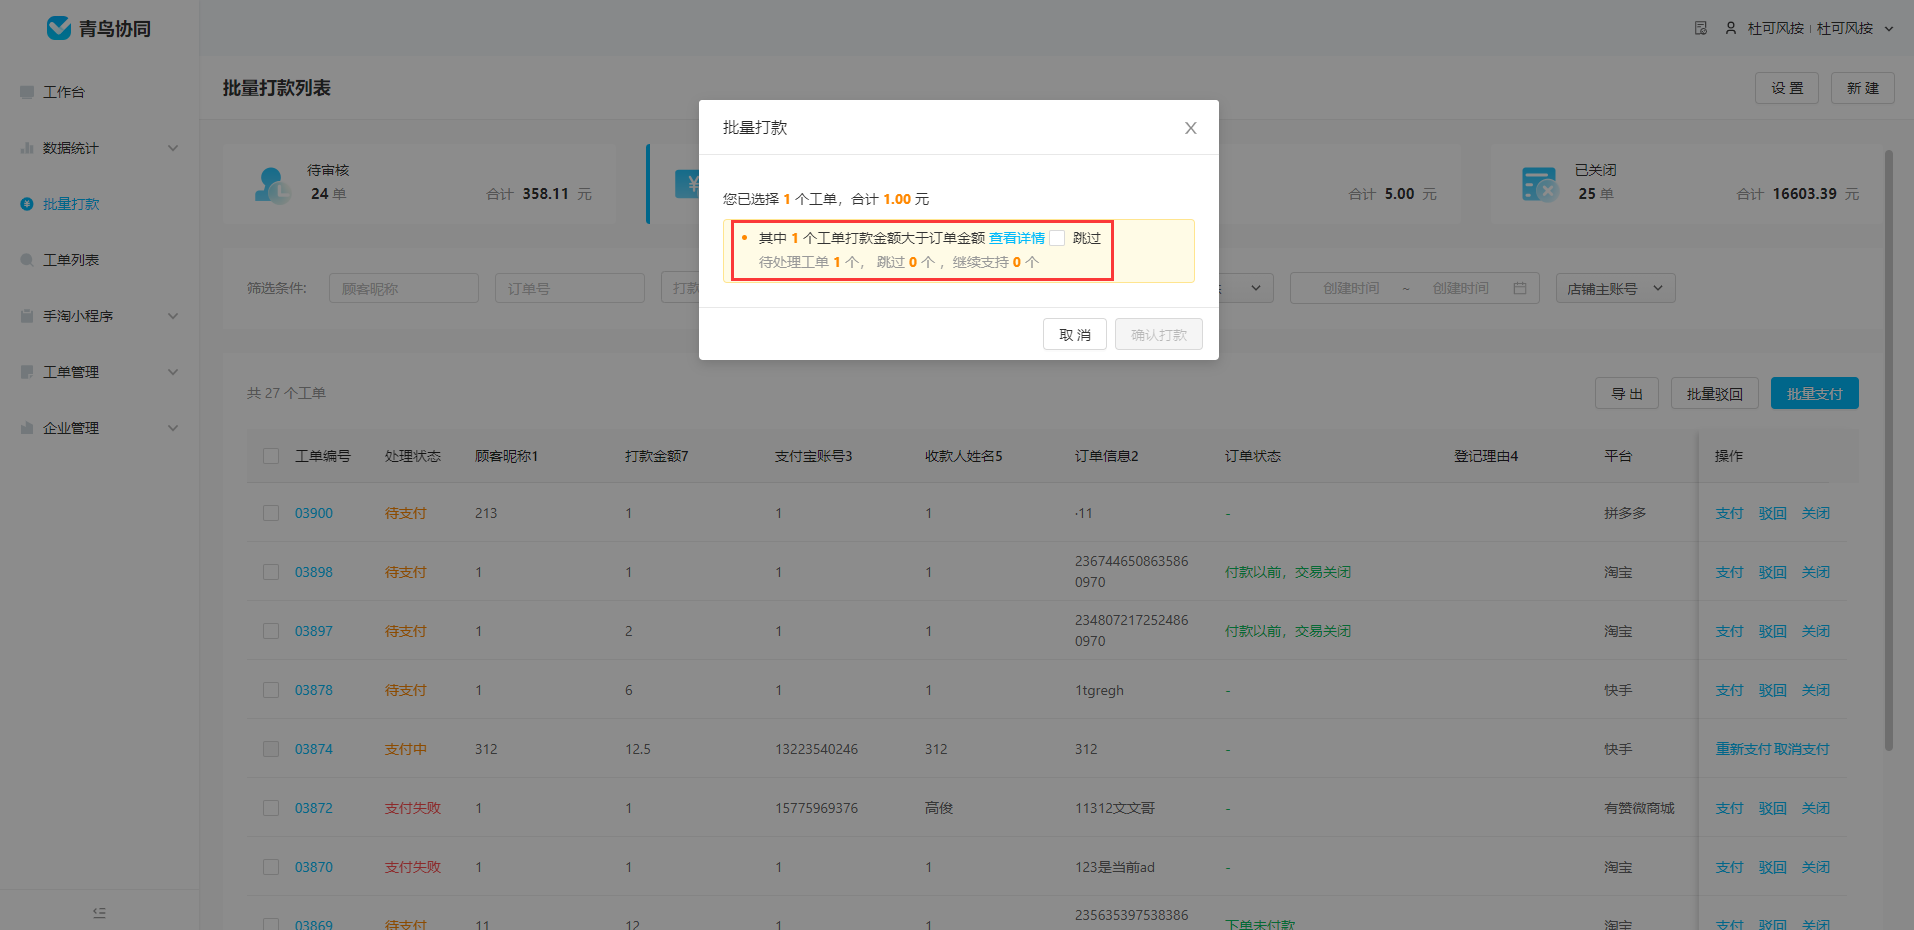This screenshot has height=930, width=1914.
Task: Focus the 顾客昵称 filter field
Action: (404, 288)
